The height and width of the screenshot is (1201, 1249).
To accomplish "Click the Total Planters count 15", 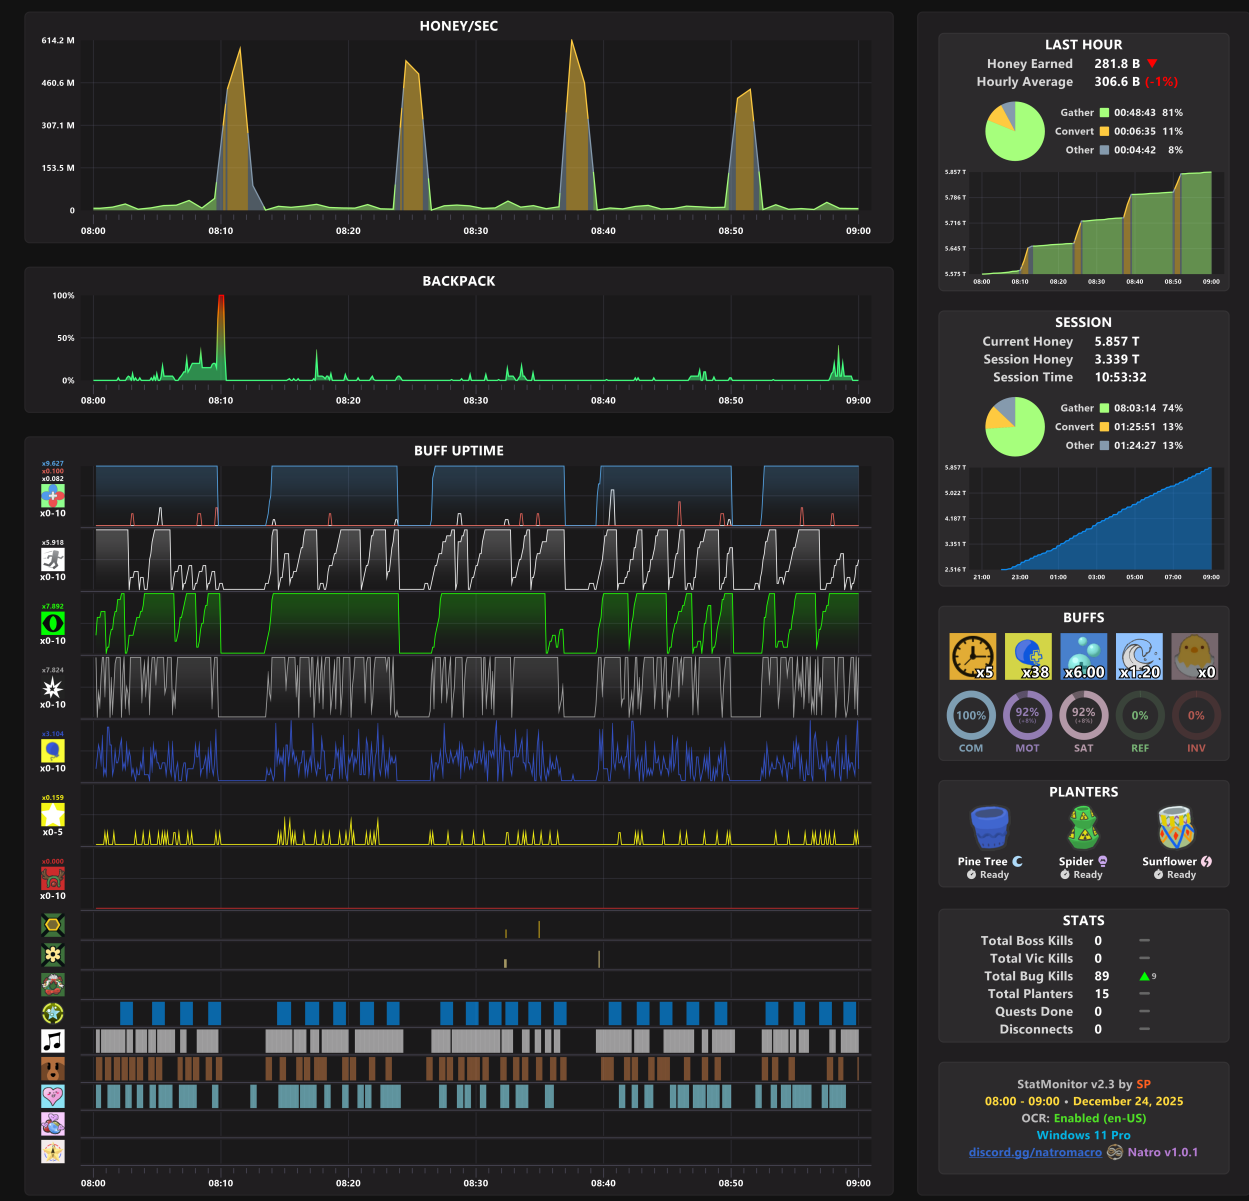I will coord(1102,994).
